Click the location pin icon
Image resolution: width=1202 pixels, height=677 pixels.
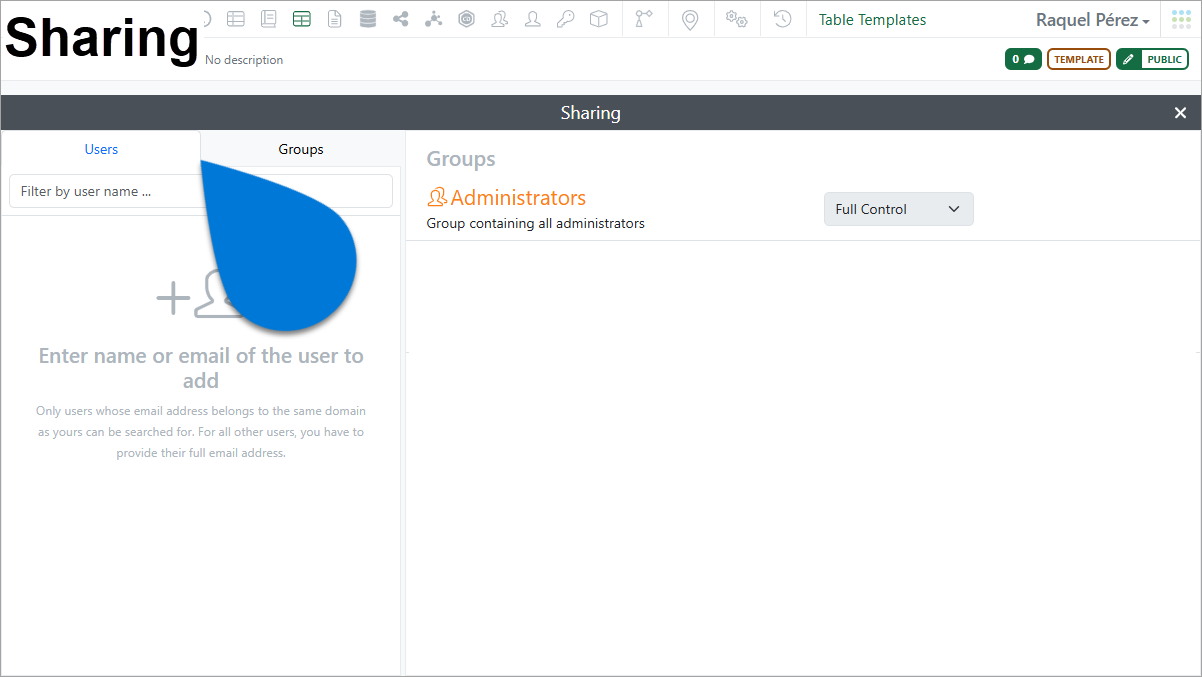[x=690, y=19]
